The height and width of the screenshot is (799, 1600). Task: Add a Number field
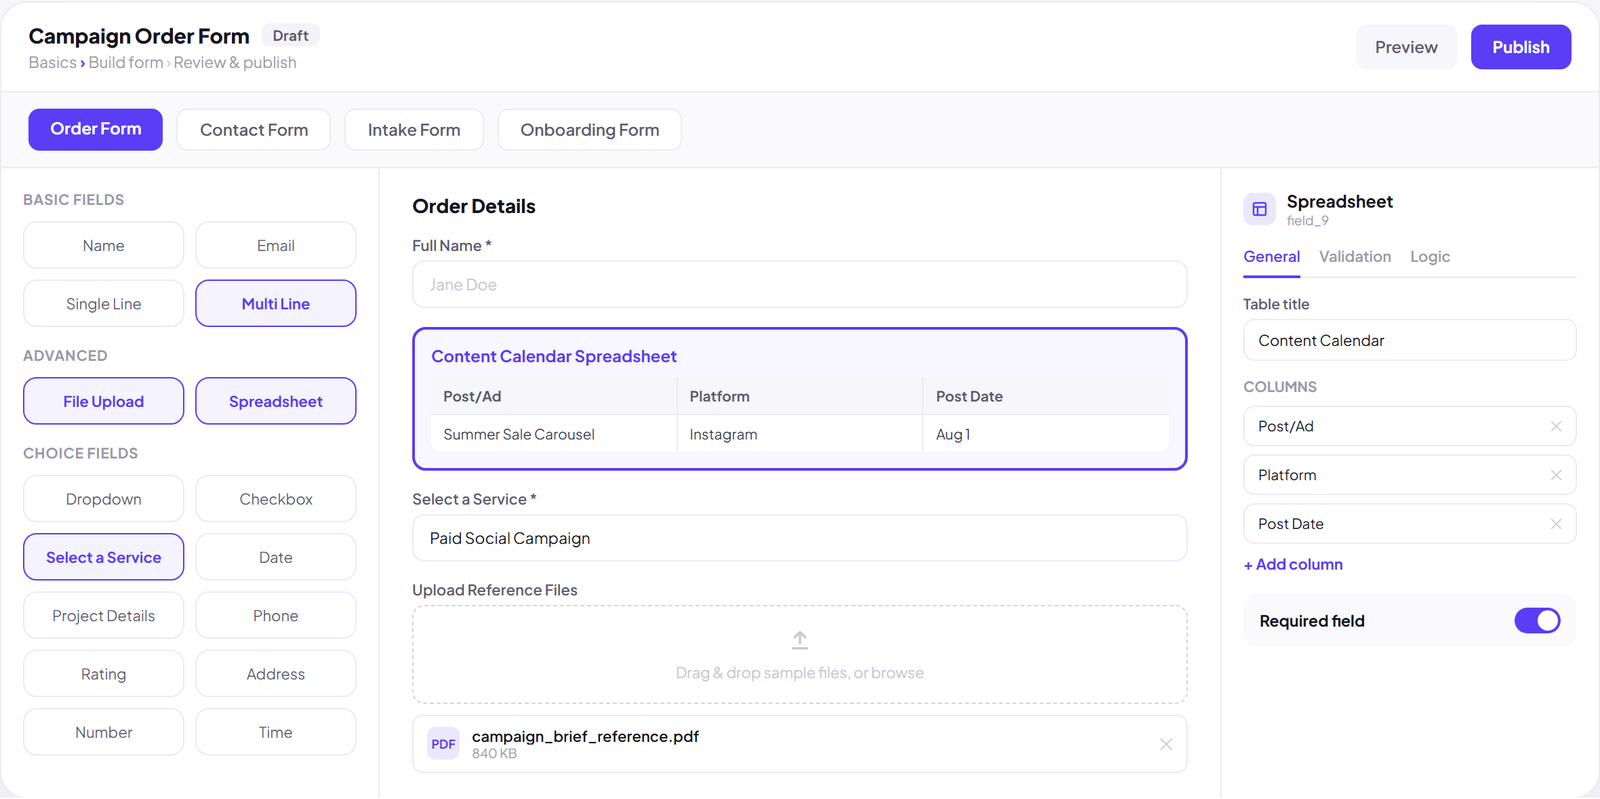(104, 732)
